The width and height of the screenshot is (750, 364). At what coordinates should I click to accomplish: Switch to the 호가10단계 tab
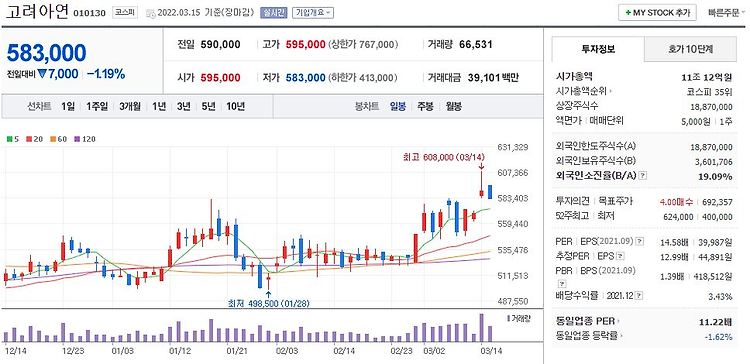point(691,48)
